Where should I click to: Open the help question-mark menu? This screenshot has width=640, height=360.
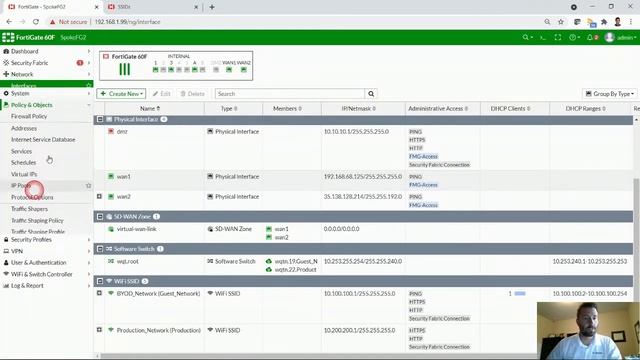point(574,37)
